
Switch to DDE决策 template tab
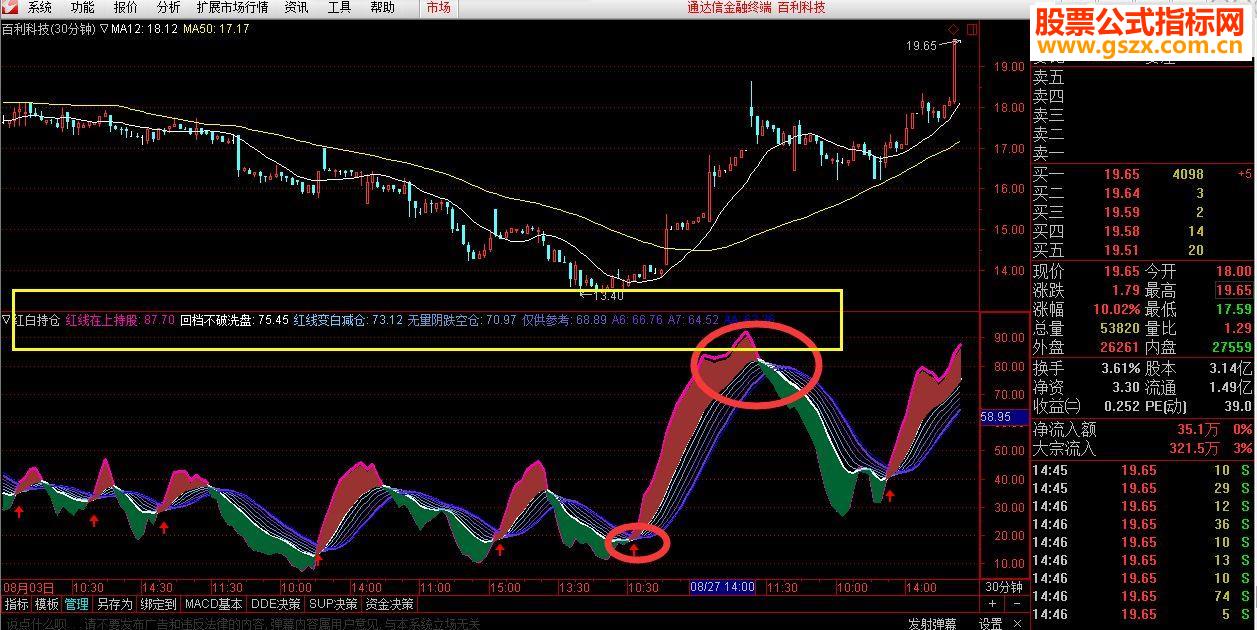point(276,604)
